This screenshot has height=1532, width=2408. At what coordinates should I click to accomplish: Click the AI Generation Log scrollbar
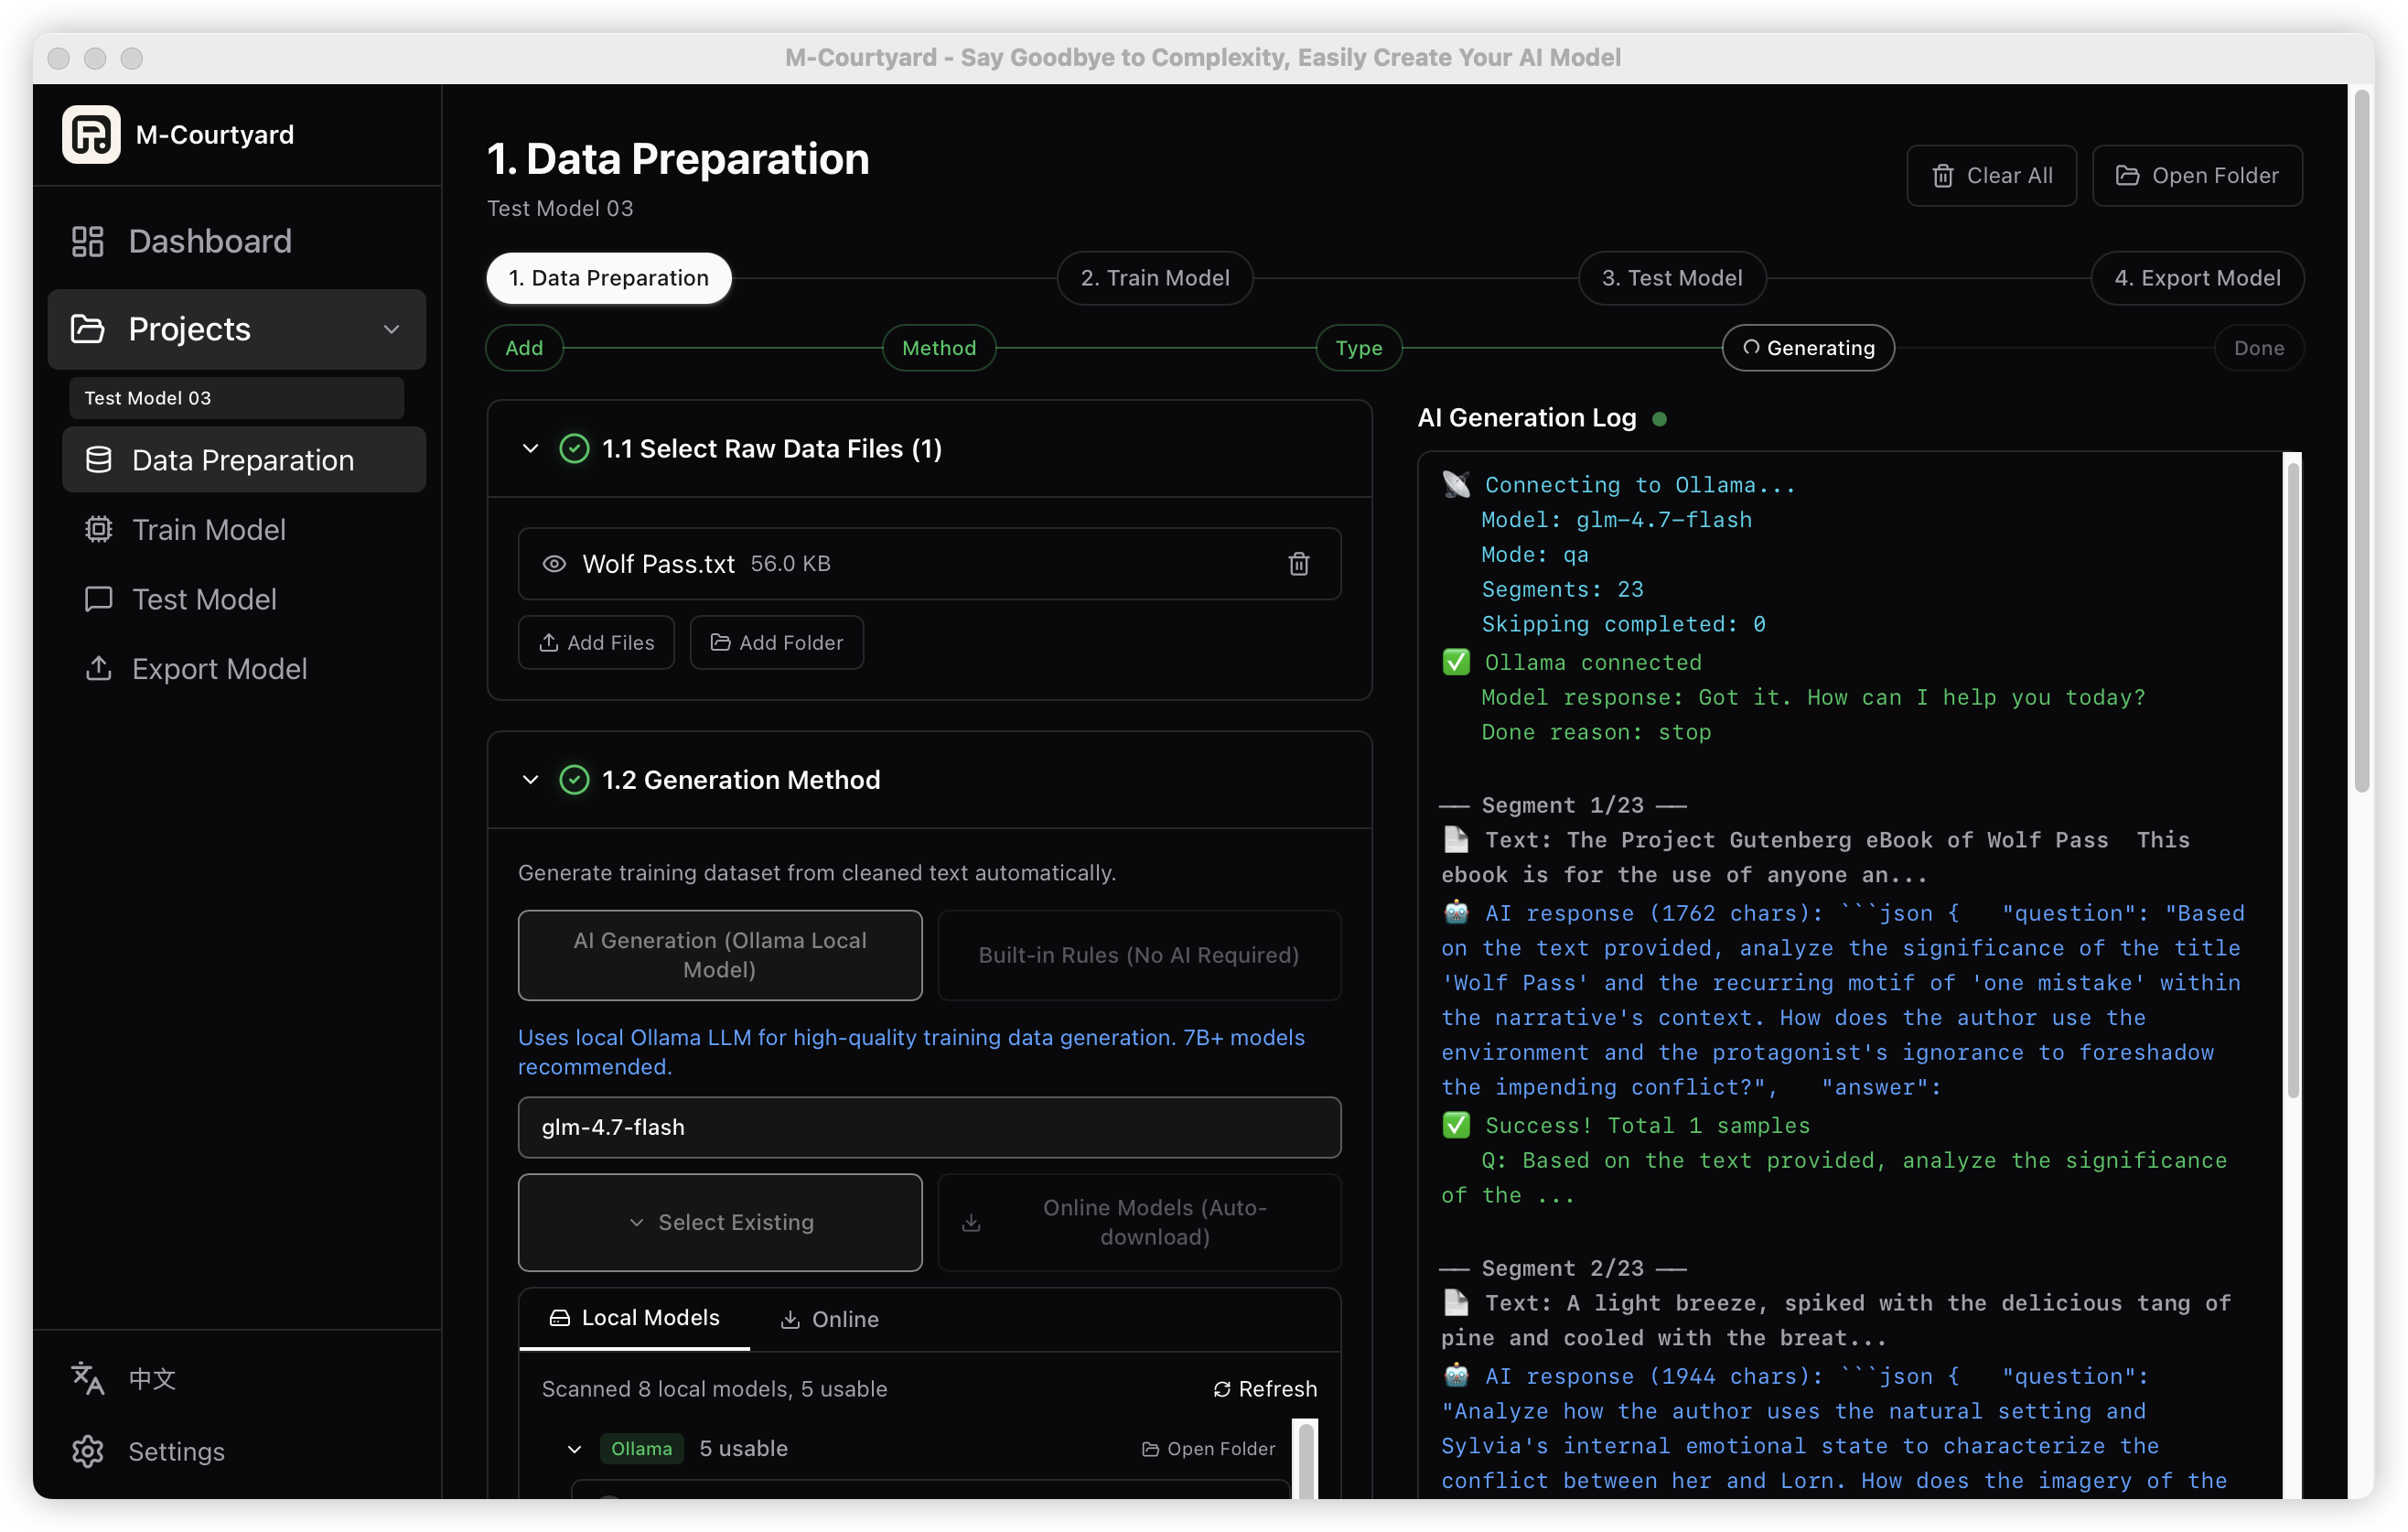click(2292, 780)
